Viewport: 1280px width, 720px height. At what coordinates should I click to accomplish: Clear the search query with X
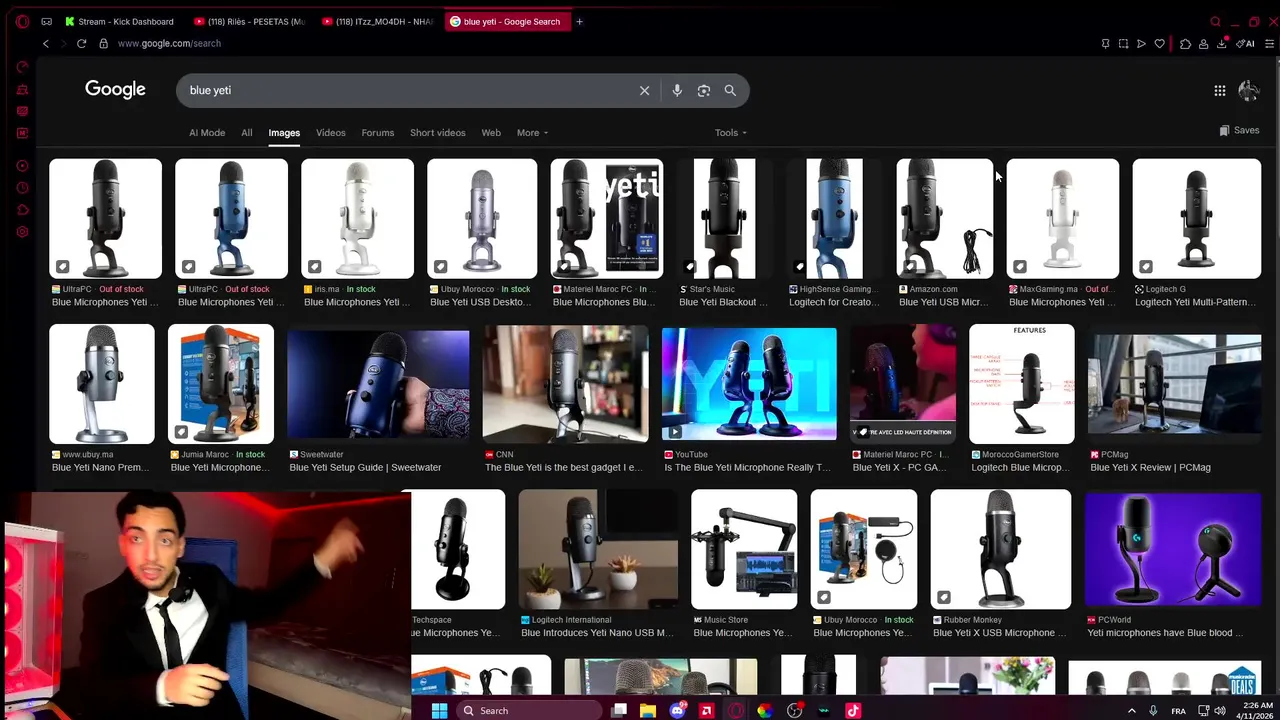(644, 90)
